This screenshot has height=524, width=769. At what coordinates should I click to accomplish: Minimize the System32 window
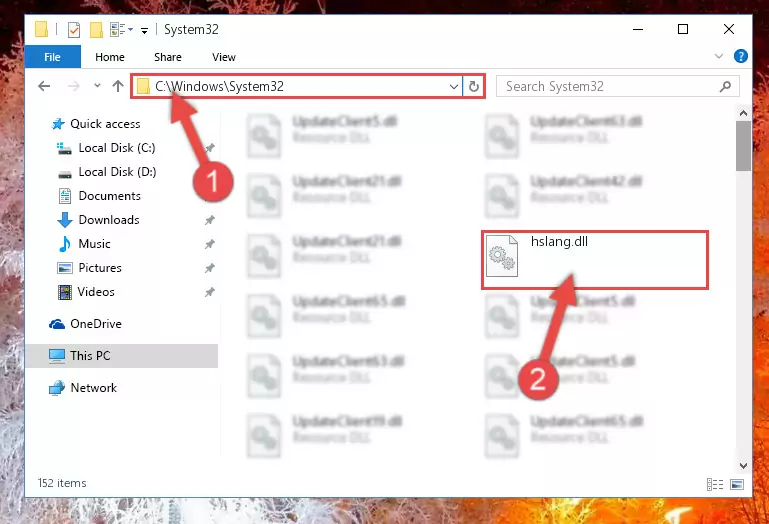point(638,29)
